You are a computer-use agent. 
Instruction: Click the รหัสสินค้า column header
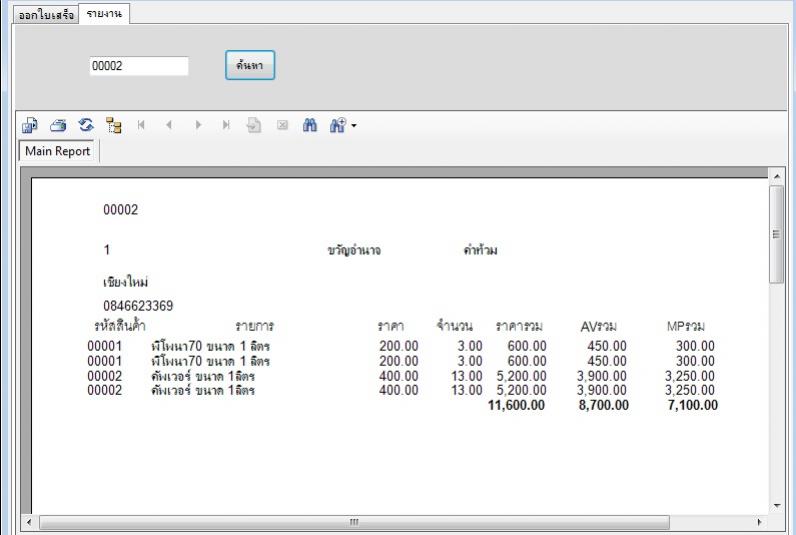pos(120,325)
